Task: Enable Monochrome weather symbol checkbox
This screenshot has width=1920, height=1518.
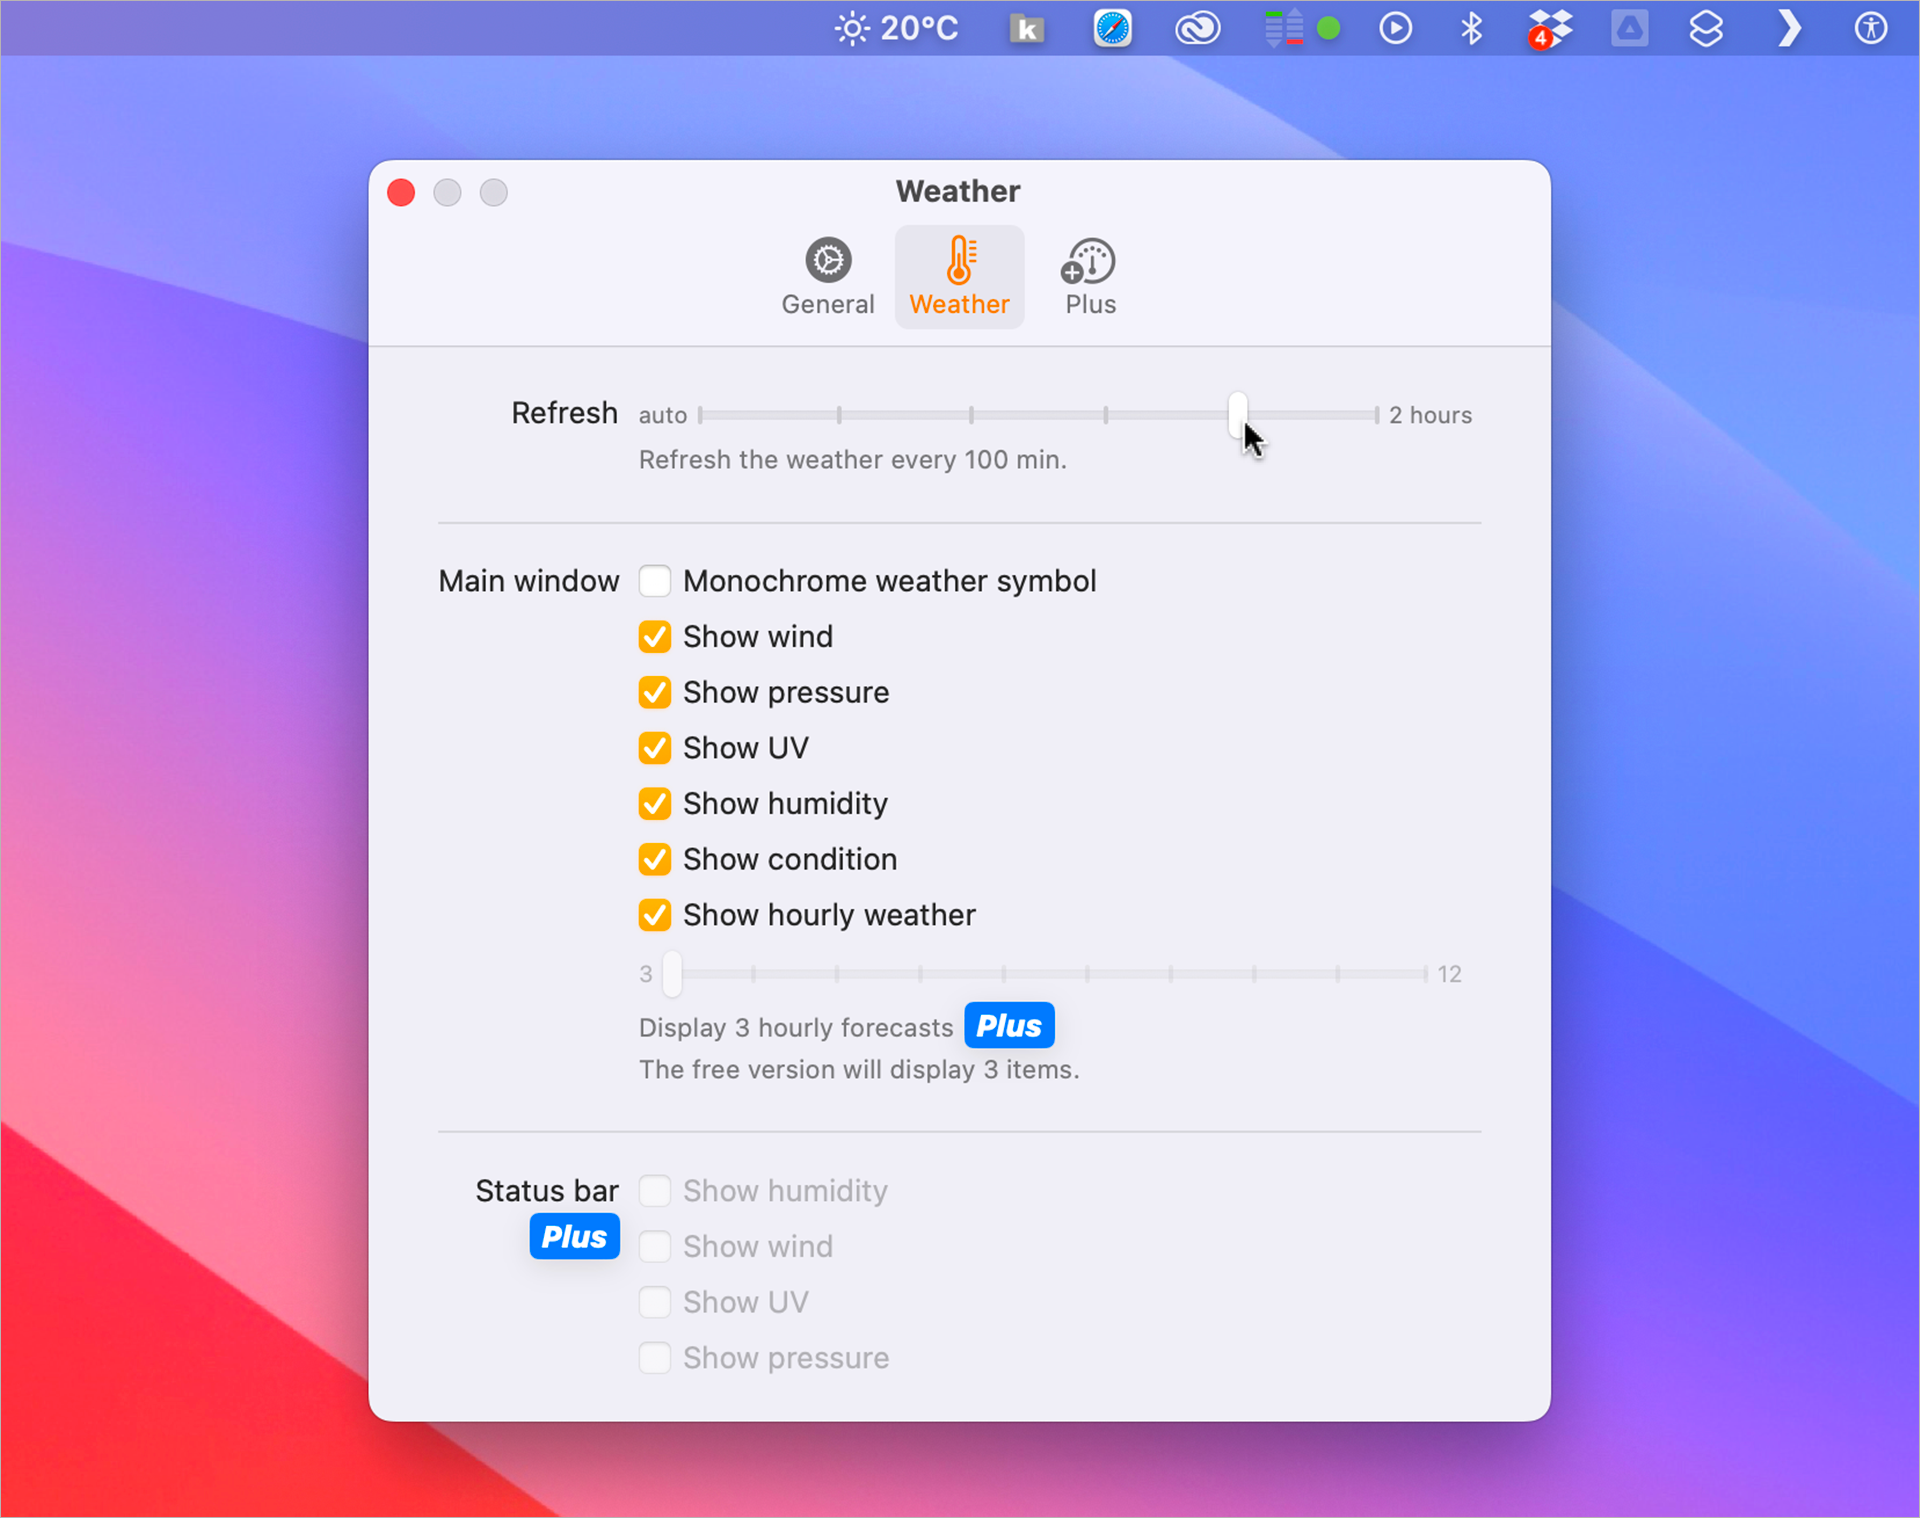Action: pyautogui.click(x=655, y=580)
